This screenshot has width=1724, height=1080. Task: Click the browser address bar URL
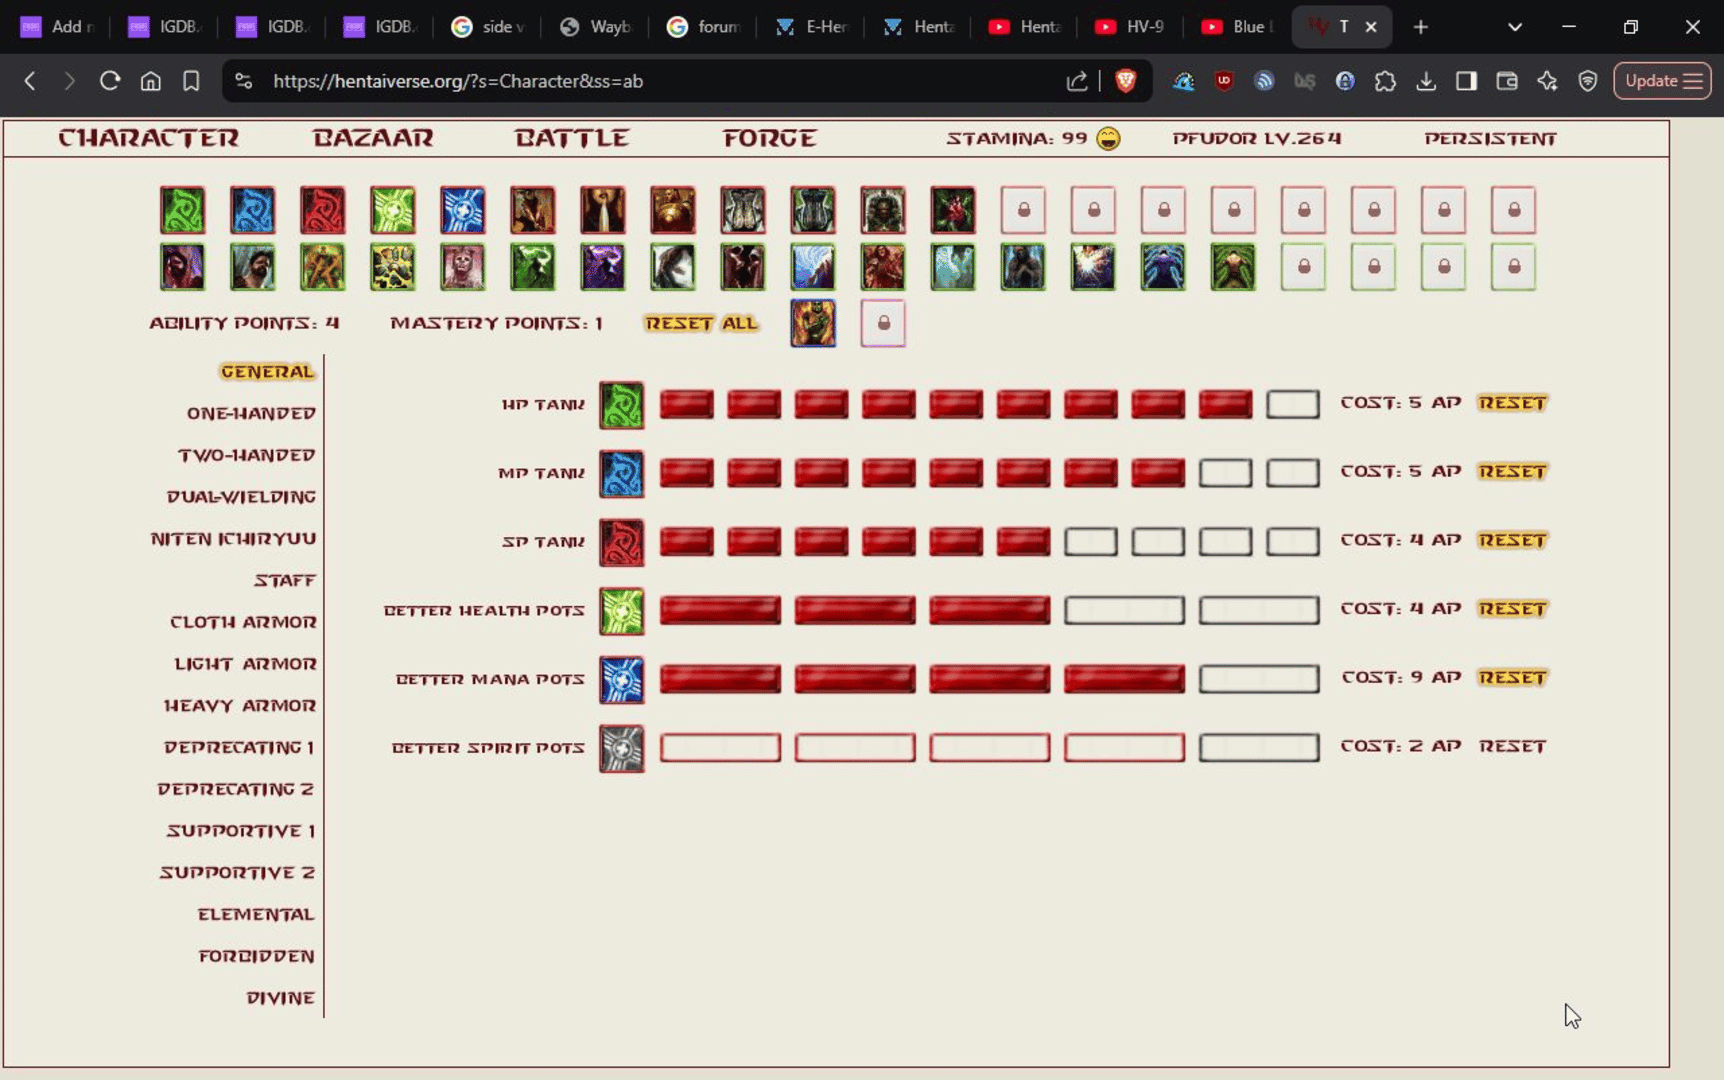pos(458,81)
